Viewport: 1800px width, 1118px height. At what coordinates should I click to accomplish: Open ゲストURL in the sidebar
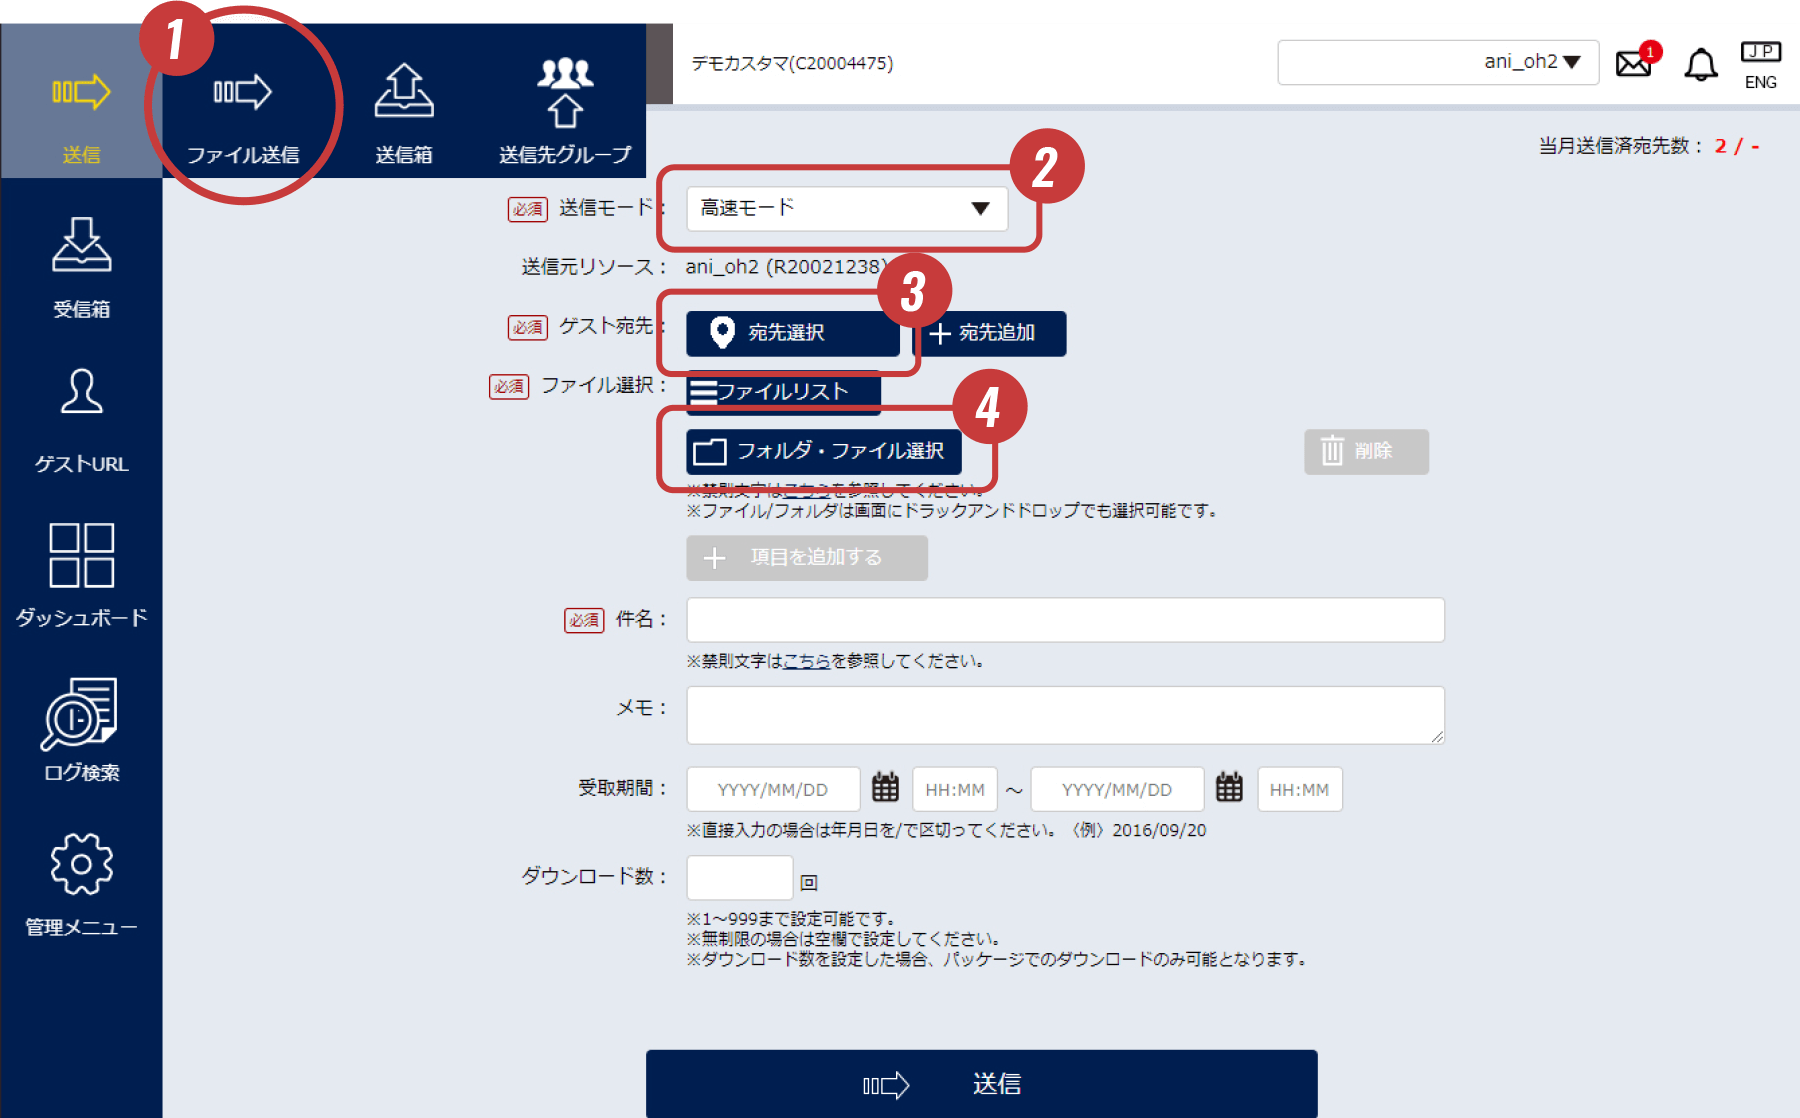pos(81,421)
